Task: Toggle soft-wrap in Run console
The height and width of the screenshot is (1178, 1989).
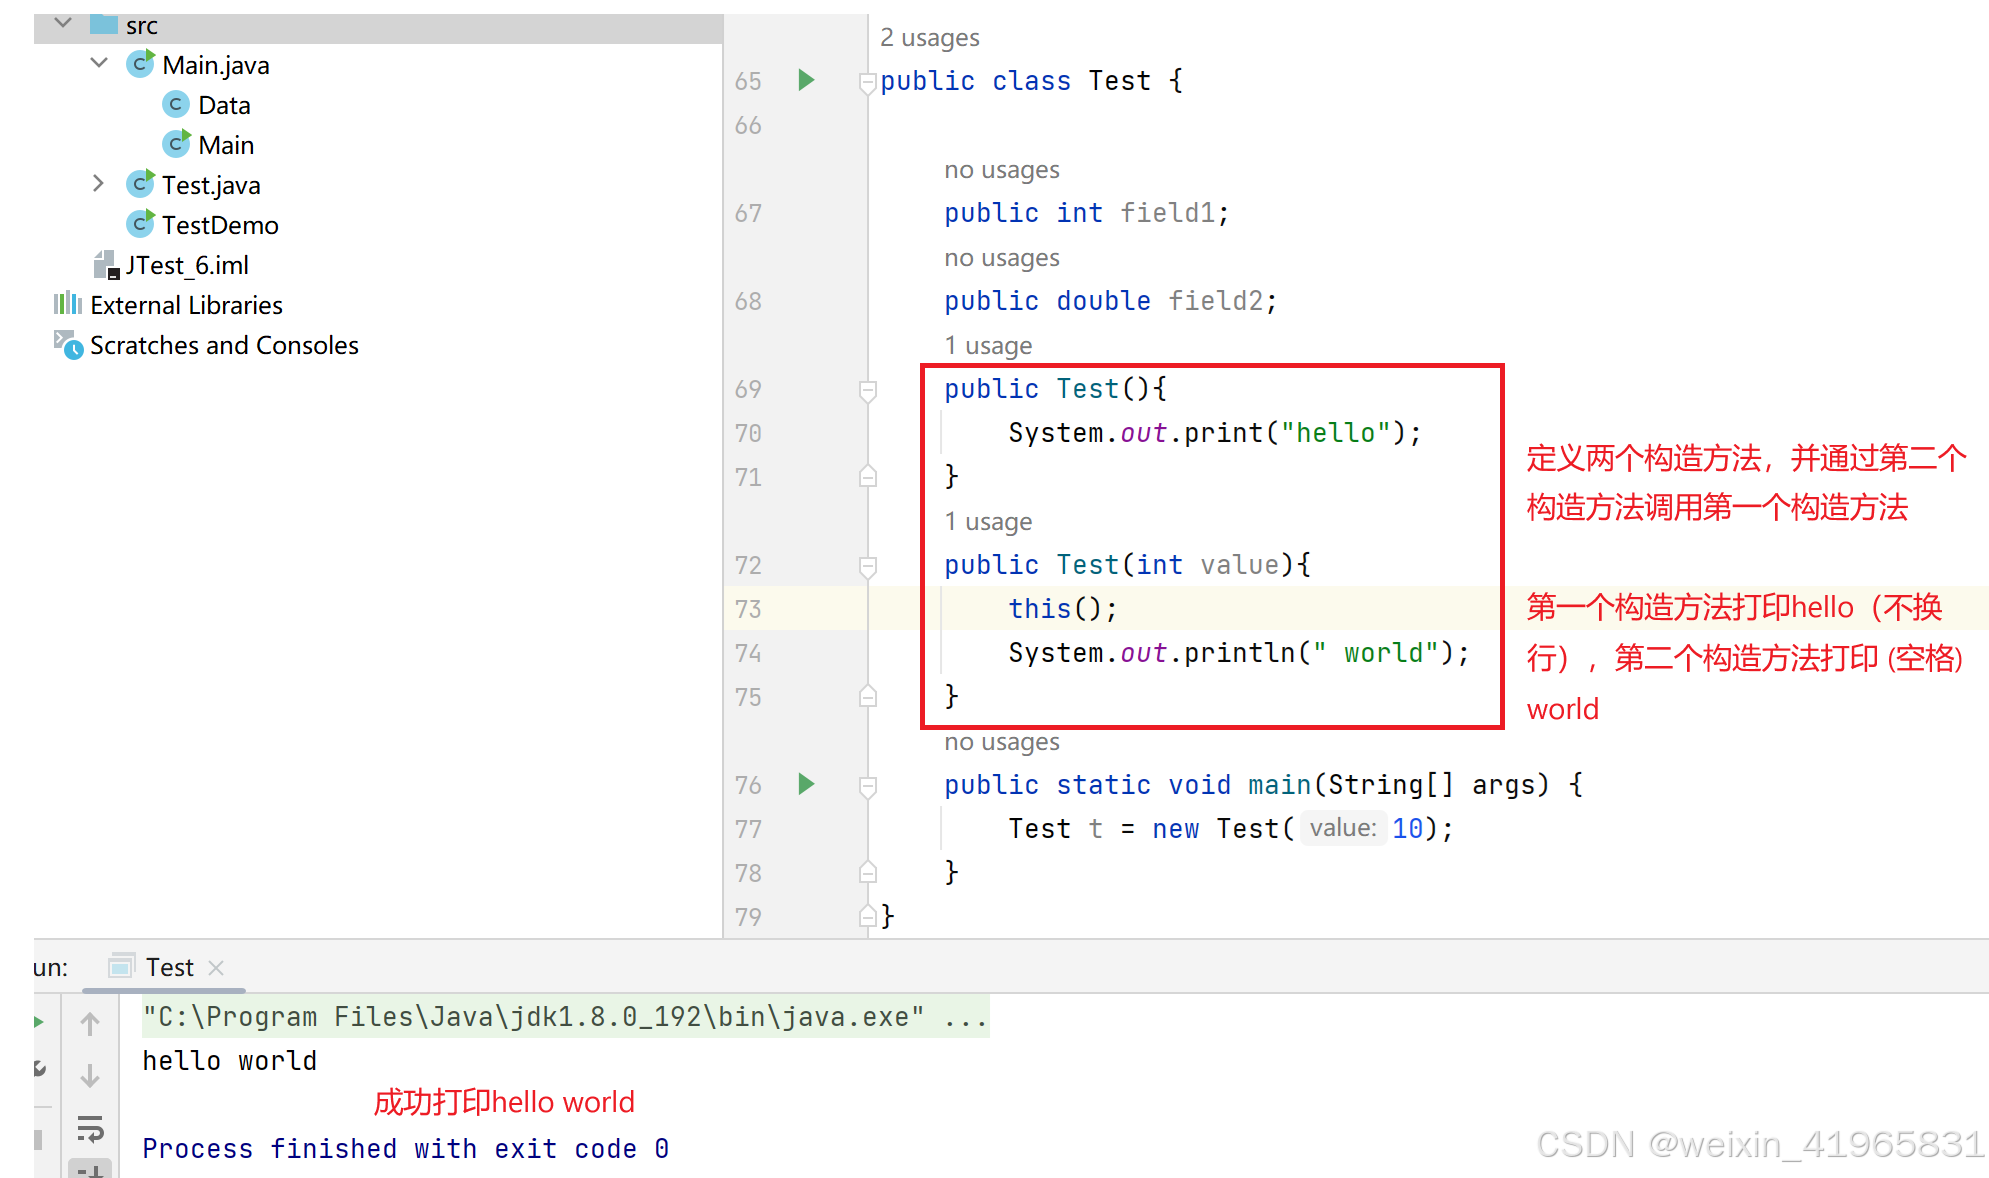Action: click(90, 1129)
